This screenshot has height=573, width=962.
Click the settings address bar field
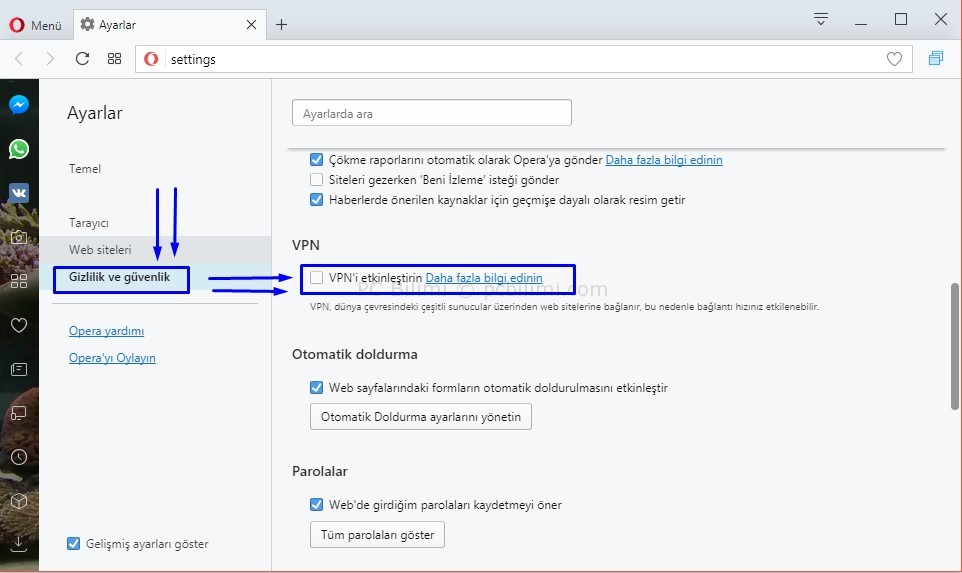523,59
